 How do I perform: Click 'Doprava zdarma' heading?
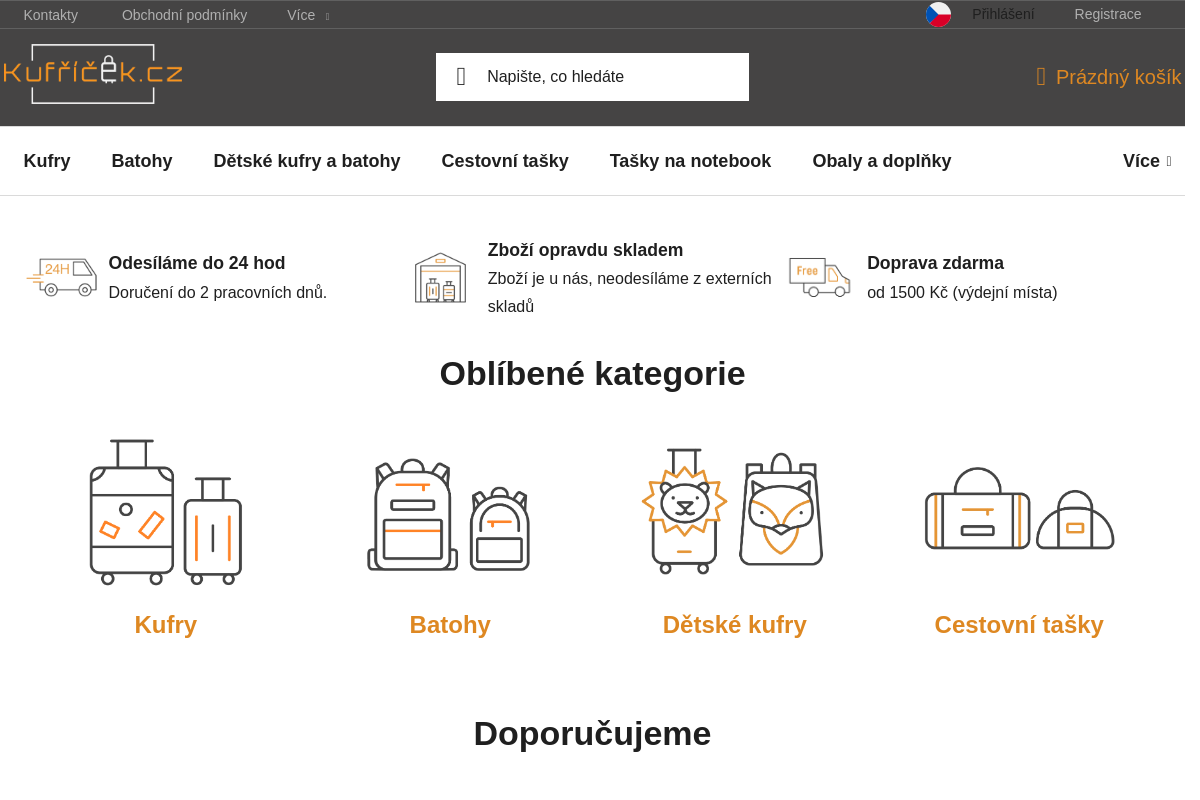coord(935,263)
